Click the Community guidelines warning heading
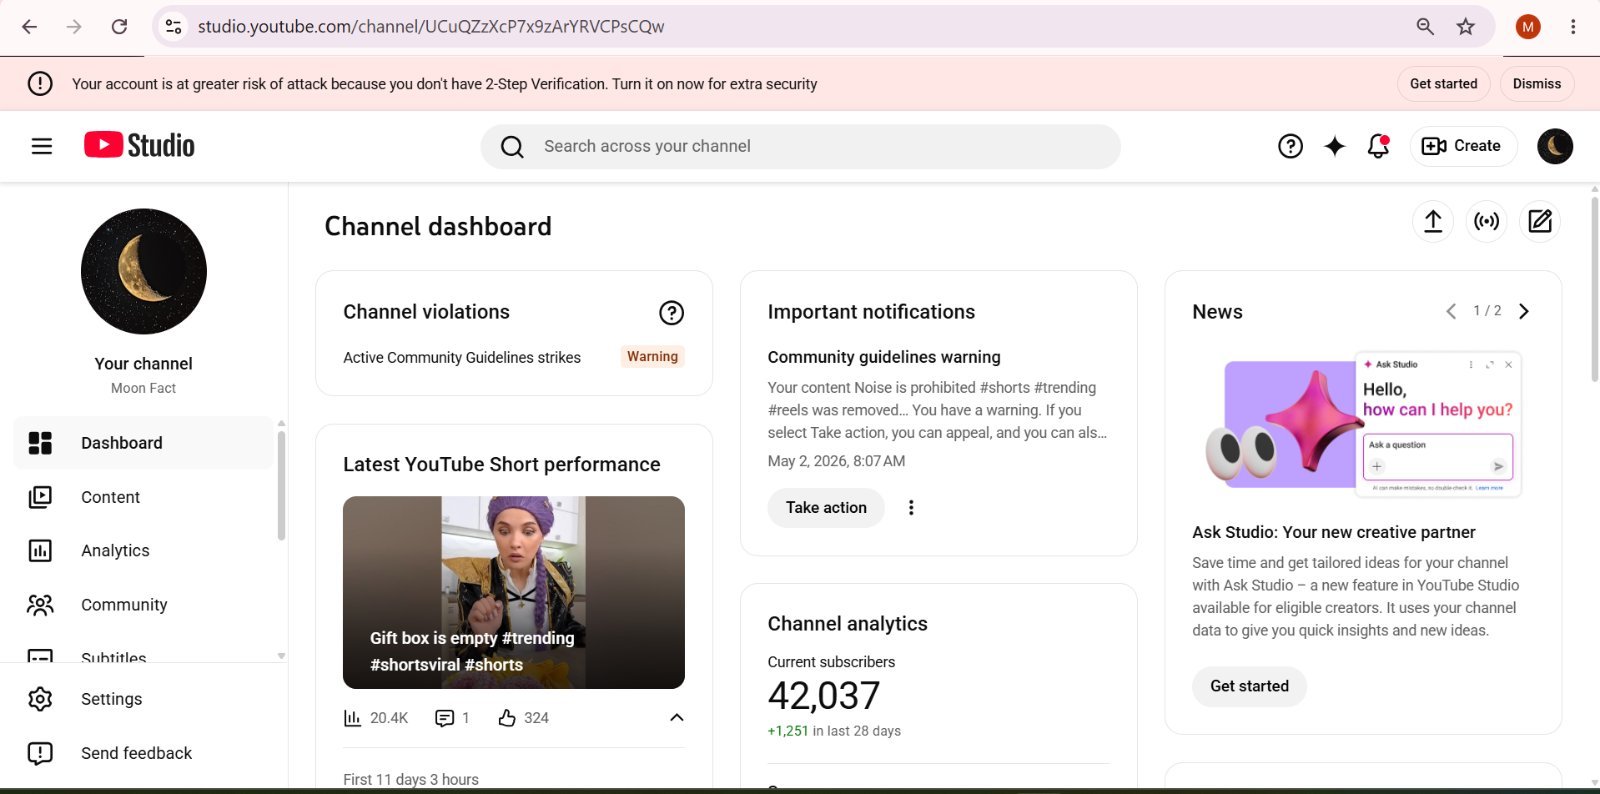Image resolution: width=1600 pixels, height=794 pixels. pos(884,357)
